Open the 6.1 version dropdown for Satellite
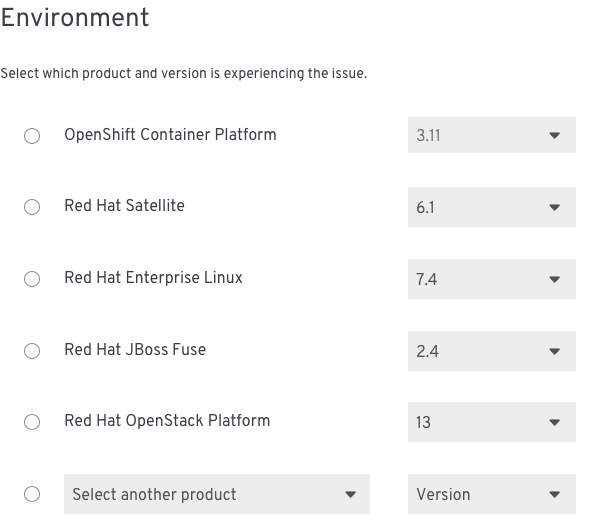600x529 pixels. (x=492, y=207)
